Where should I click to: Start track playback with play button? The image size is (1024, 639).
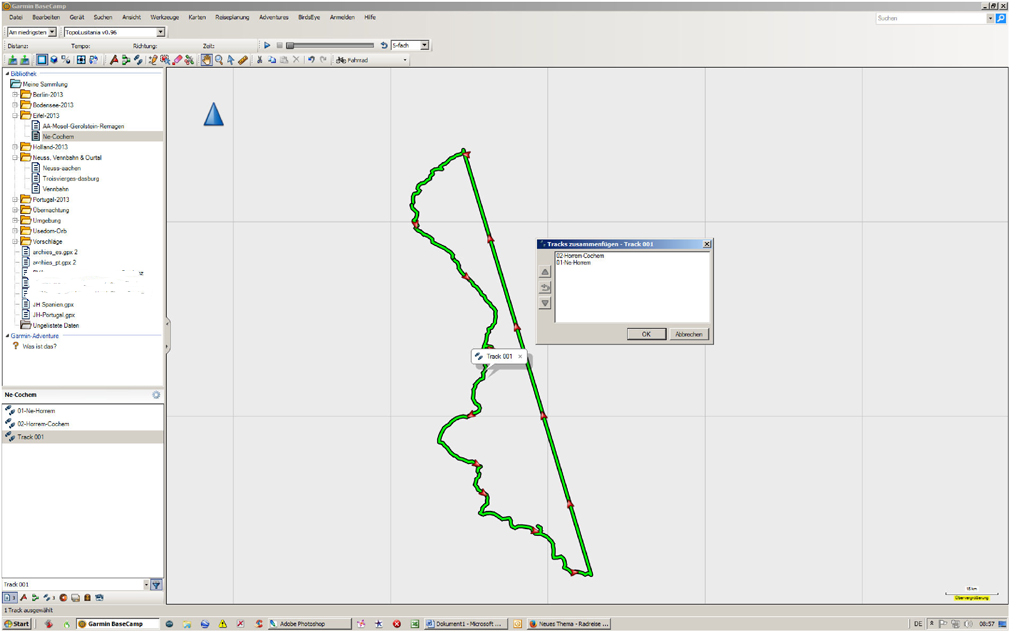coord(267,45)
